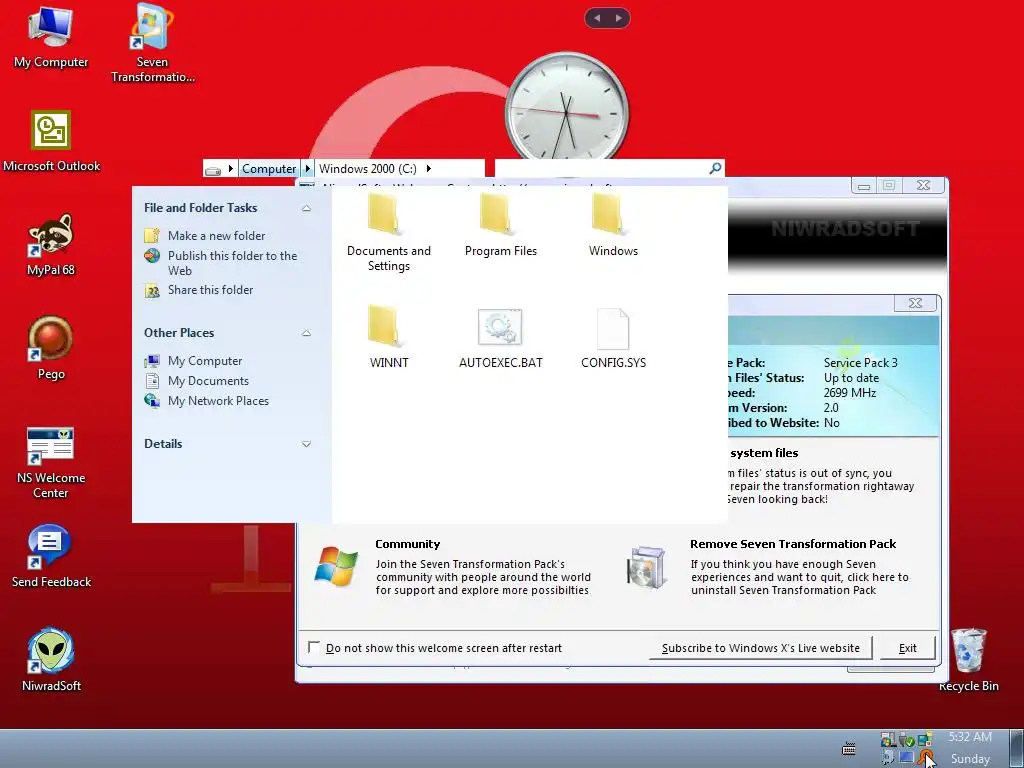Collapse the Other Places section
1024x768 pixels.
306,333
